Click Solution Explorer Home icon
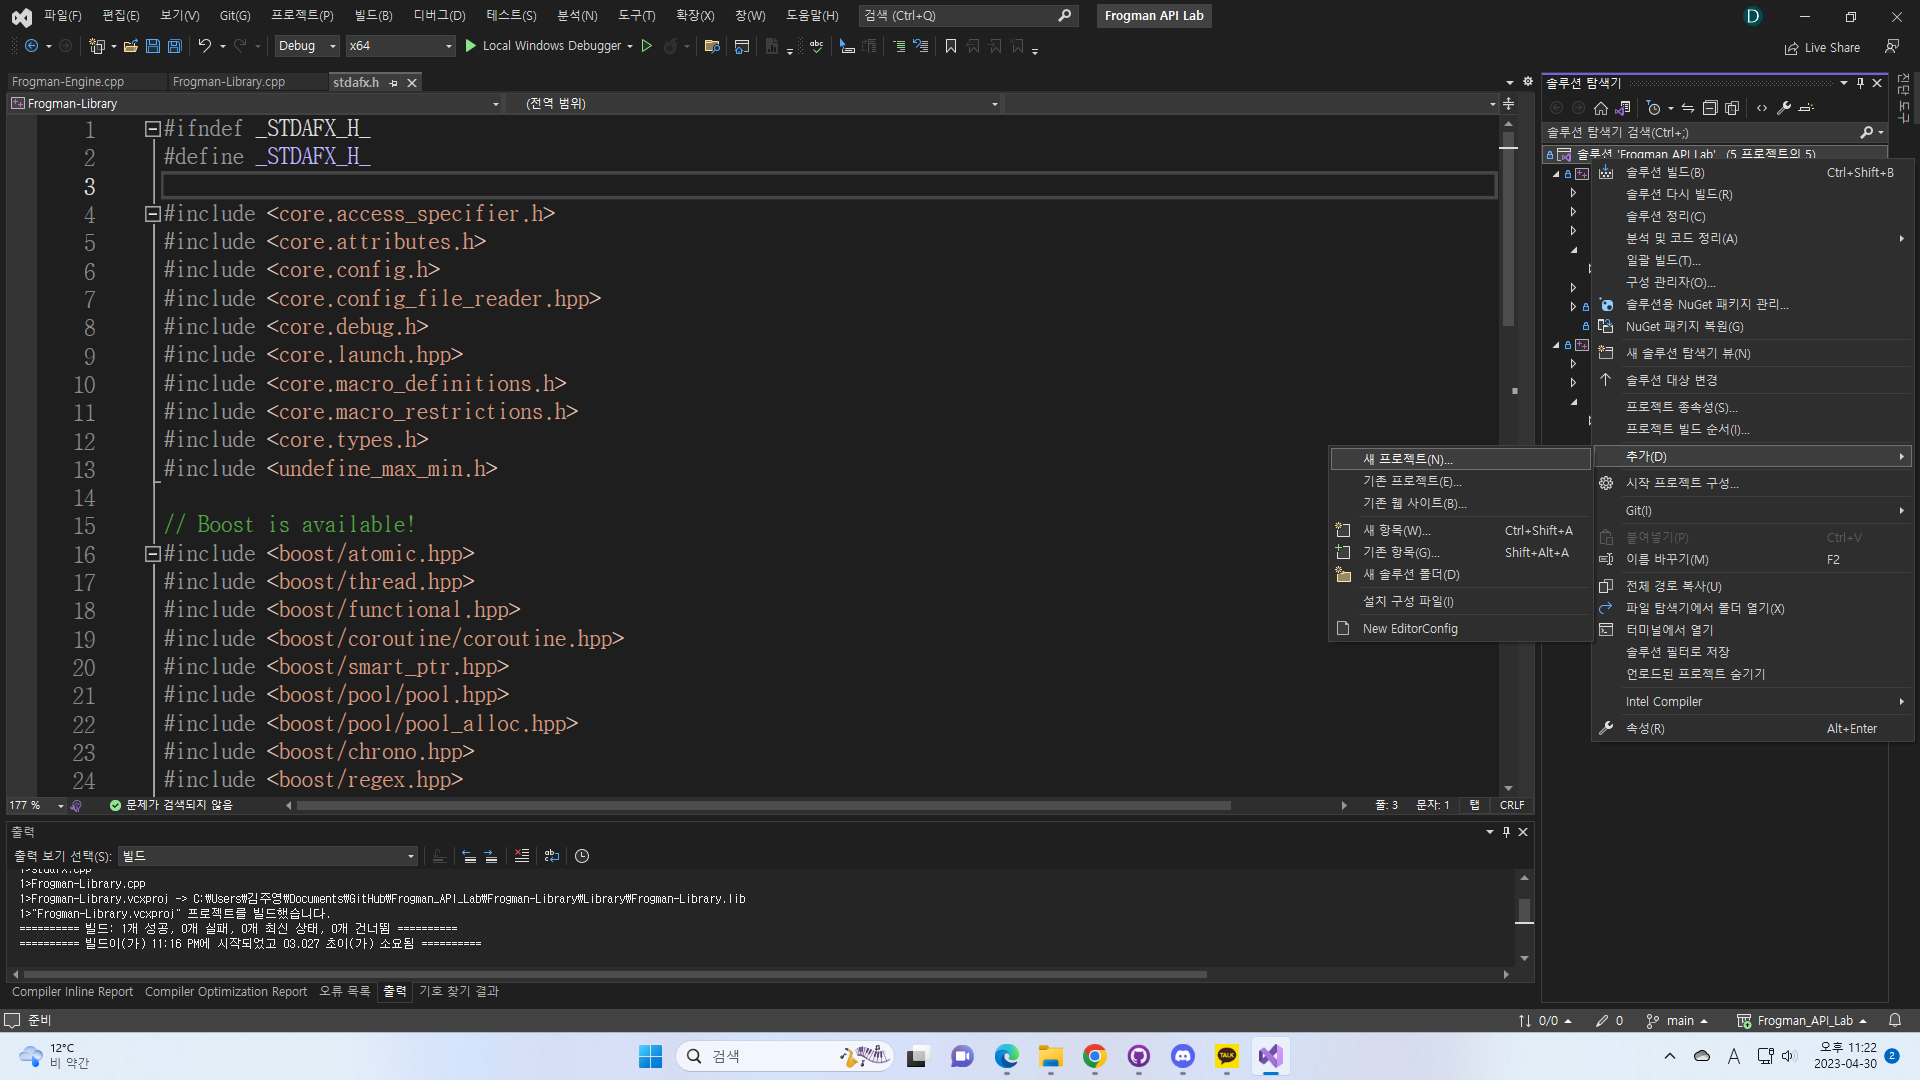1920x1080 pixels. click(1601, 108)
